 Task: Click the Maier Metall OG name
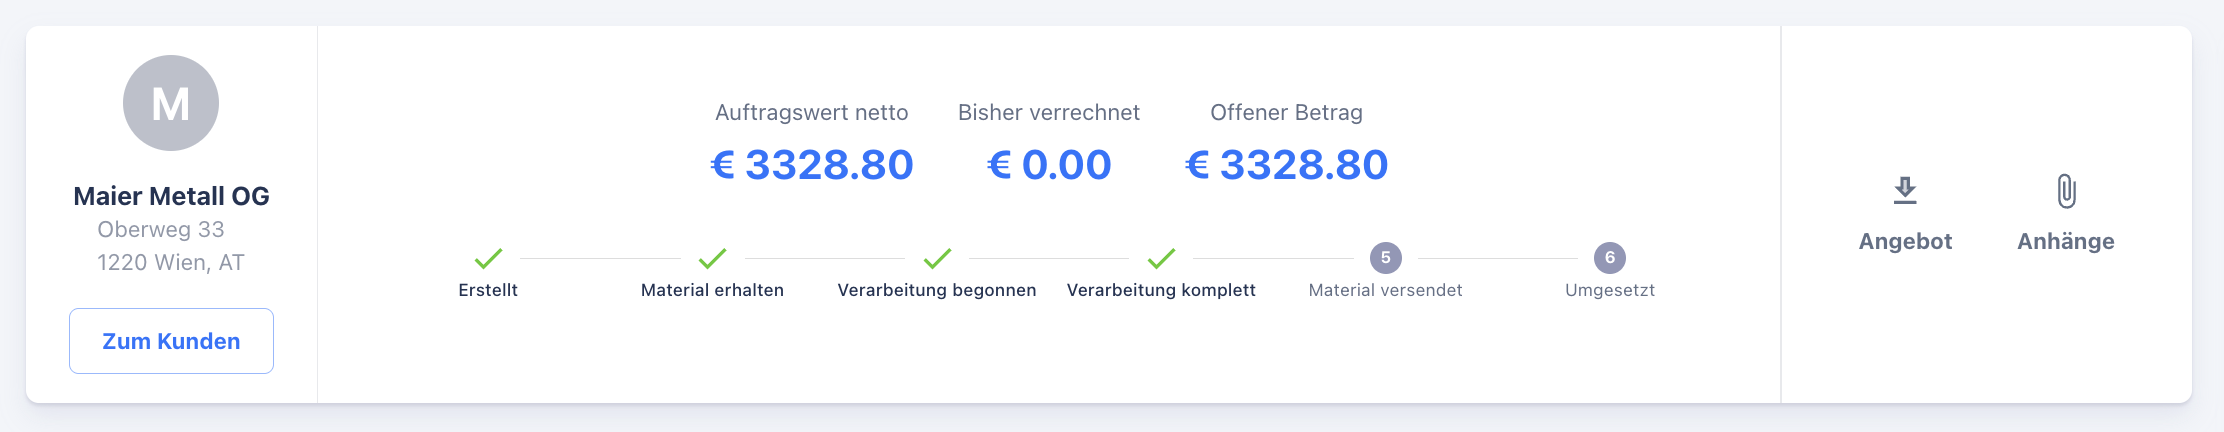coord(171,196)
